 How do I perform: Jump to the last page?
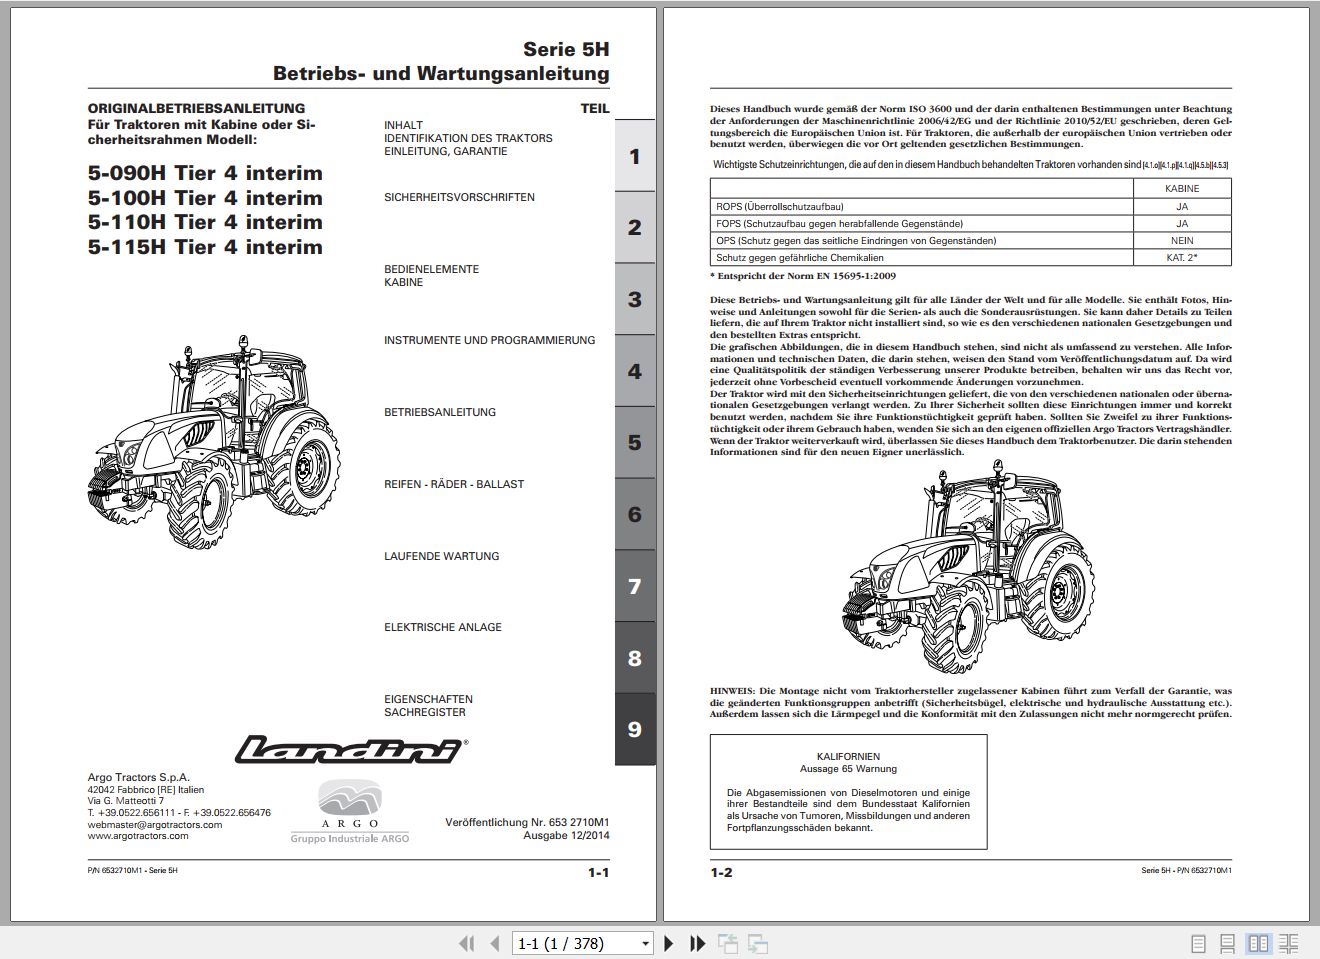point(698,943)
